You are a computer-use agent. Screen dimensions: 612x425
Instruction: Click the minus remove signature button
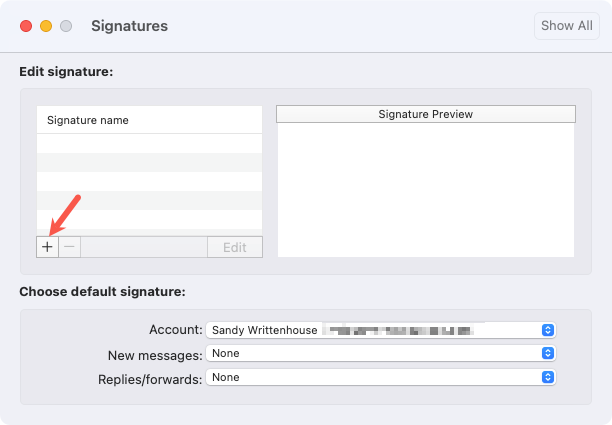point(69,246)
